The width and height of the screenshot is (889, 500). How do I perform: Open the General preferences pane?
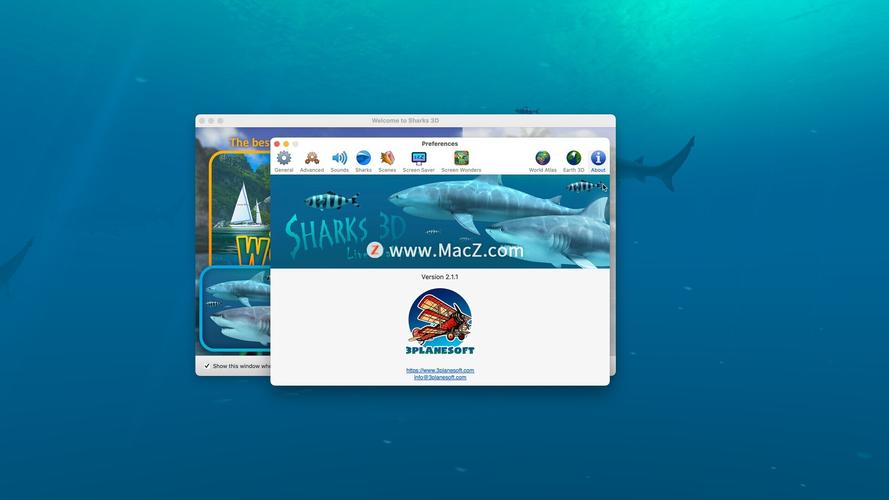tap(283, 161)
